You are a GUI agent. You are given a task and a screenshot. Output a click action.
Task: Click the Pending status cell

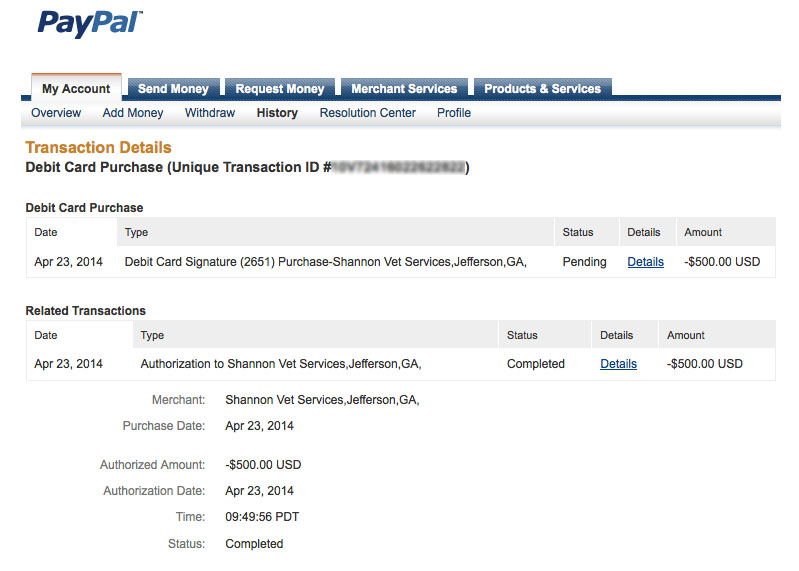pos(584,262)
